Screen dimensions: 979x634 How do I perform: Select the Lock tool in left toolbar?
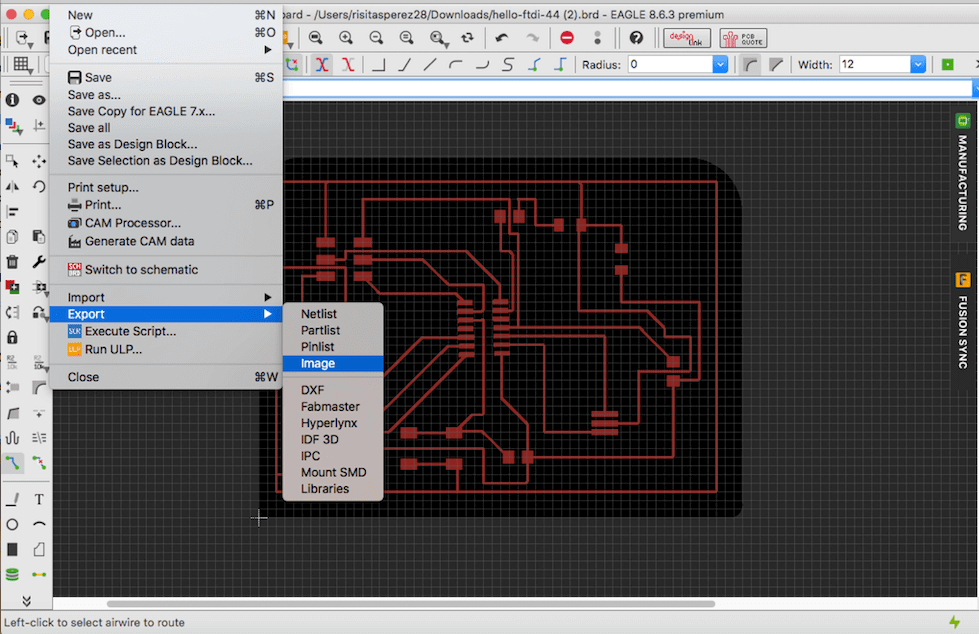pyautogui.click(x=12, y=337)
